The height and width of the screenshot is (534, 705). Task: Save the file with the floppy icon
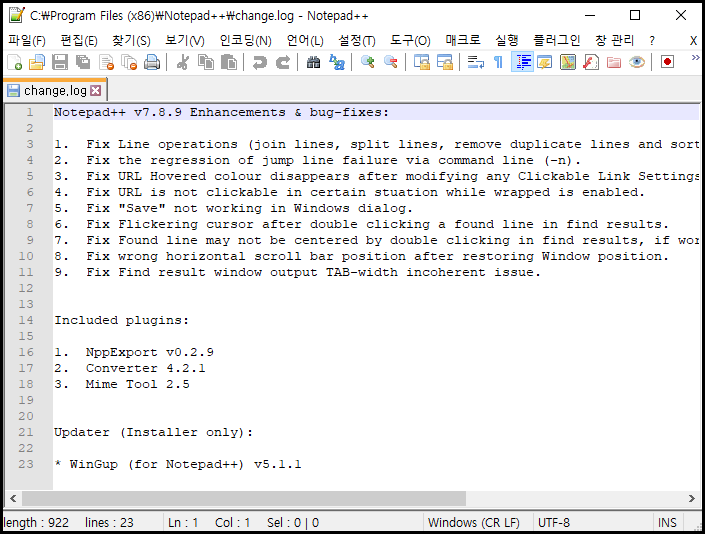click(60, 62)
